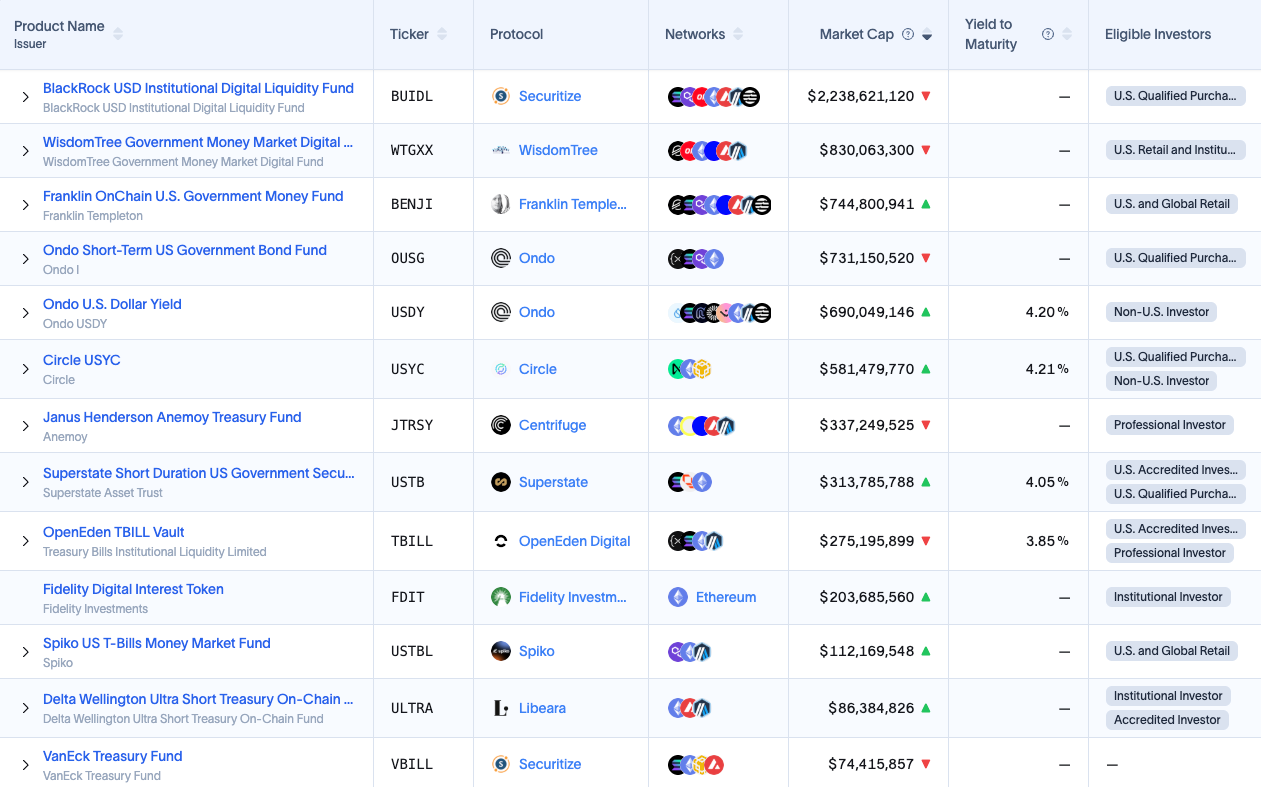Open Centrifuge protocol link

click(x=553, y=425)
